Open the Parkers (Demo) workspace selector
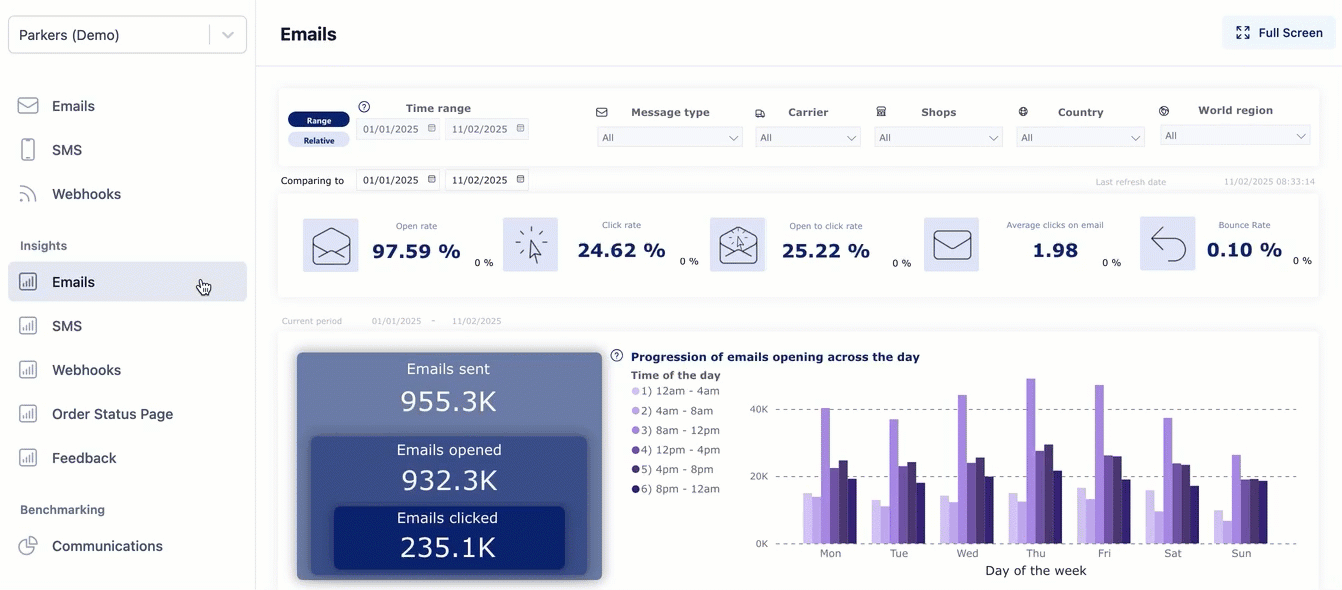This screenshot has width=1342, height=590. [127, 34]
